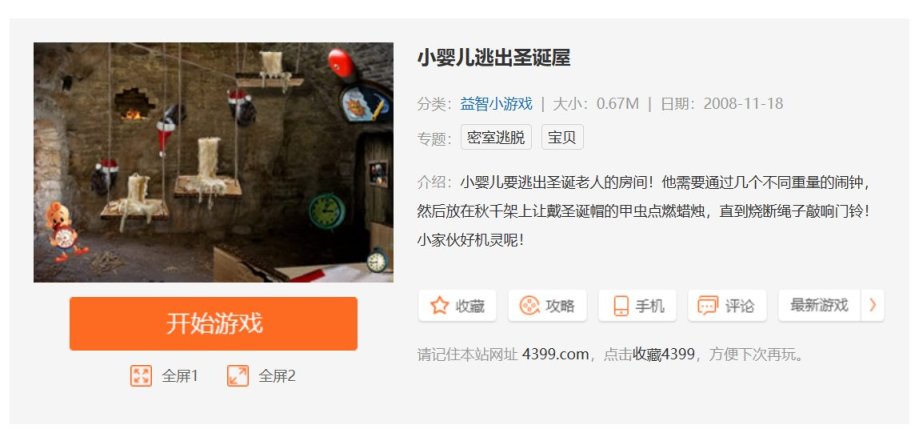Start the game with 开始游戏 button
The image size is (919, 441).
[213, 324]
